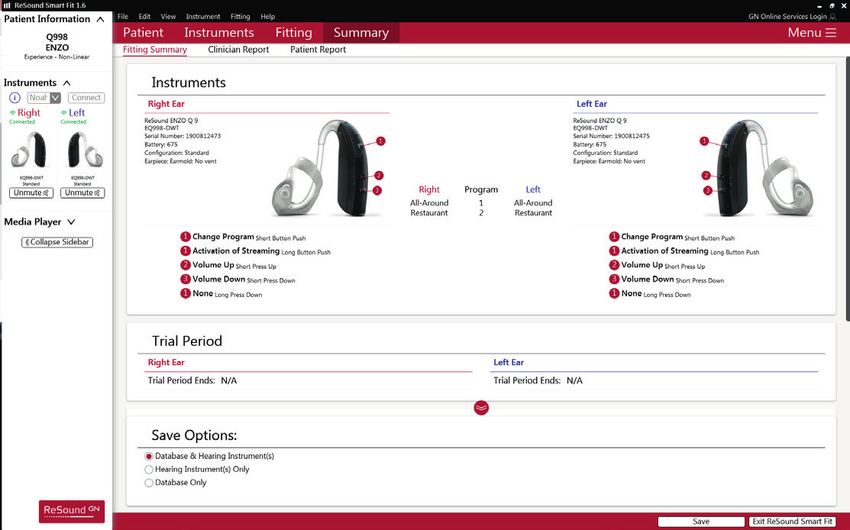Viewport: 850px width, 530px height.
Task: Select Hearing Instrument(s) Only save option
Action: pyautogui.click(x=149, y=469)
